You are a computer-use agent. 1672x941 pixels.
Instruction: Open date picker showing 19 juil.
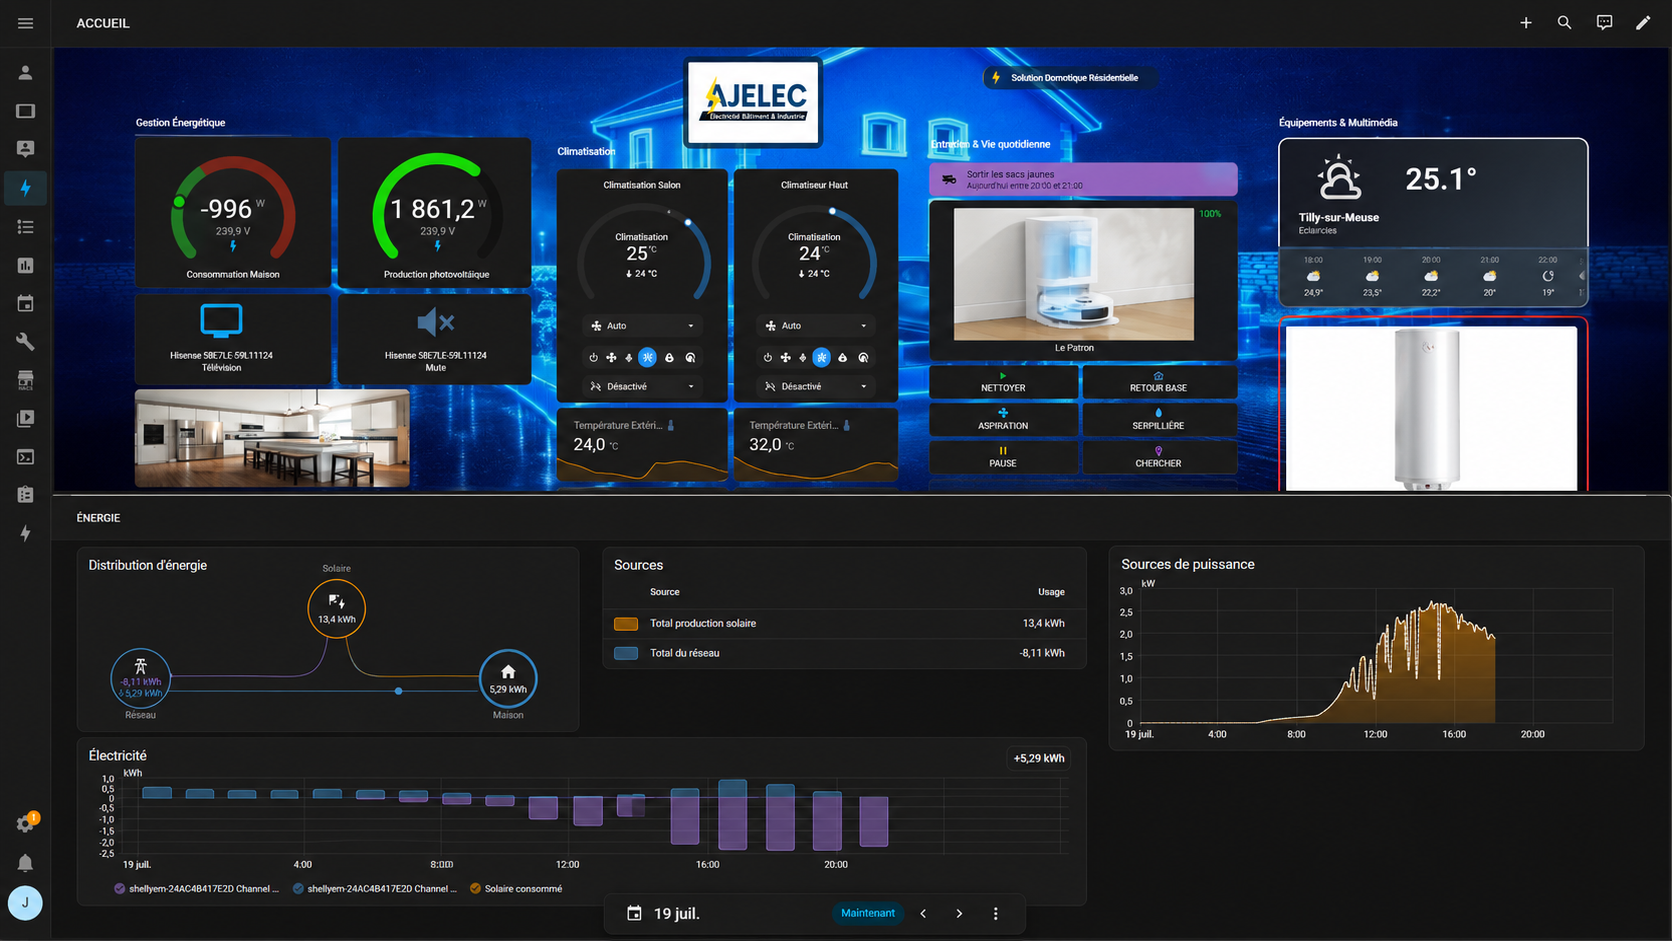click(664, 913)
